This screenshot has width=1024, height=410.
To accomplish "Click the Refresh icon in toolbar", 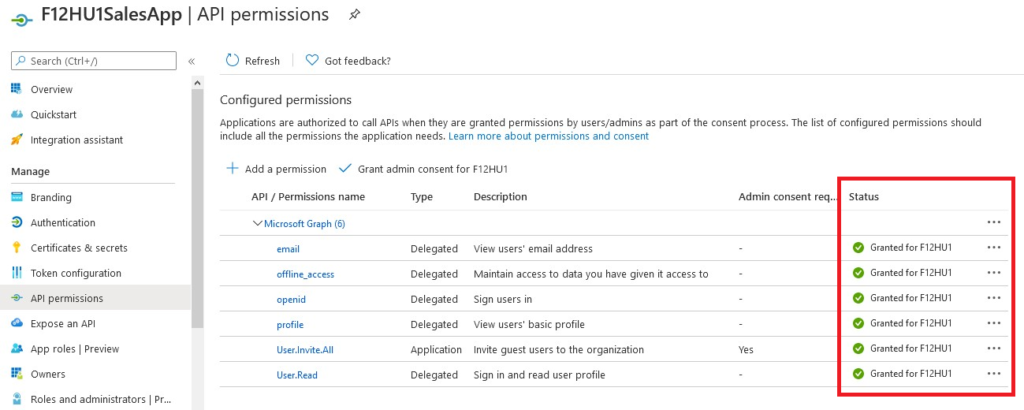I will [x=232, y=60].
